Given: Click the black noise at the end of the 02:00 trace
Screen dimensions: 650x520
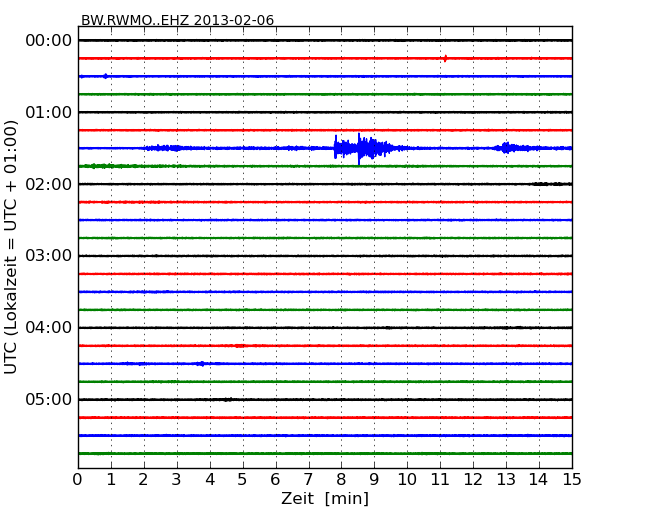Looking at the screenshot, I should pos(551,184).
